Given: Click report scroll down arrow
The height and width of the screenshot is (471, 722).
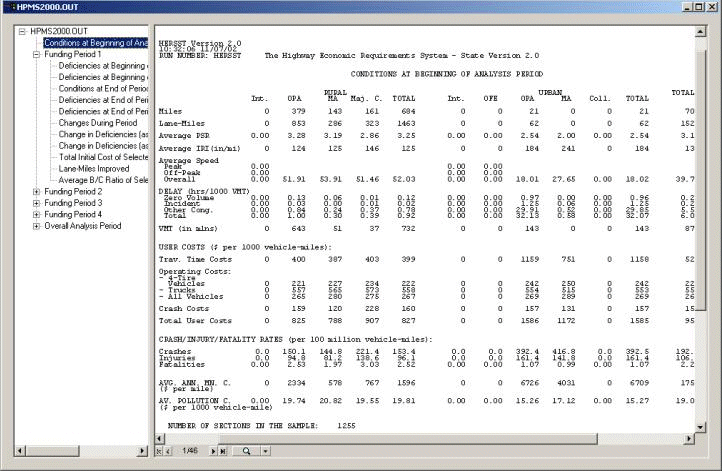Looking at the screenshot, I should 700,427.
